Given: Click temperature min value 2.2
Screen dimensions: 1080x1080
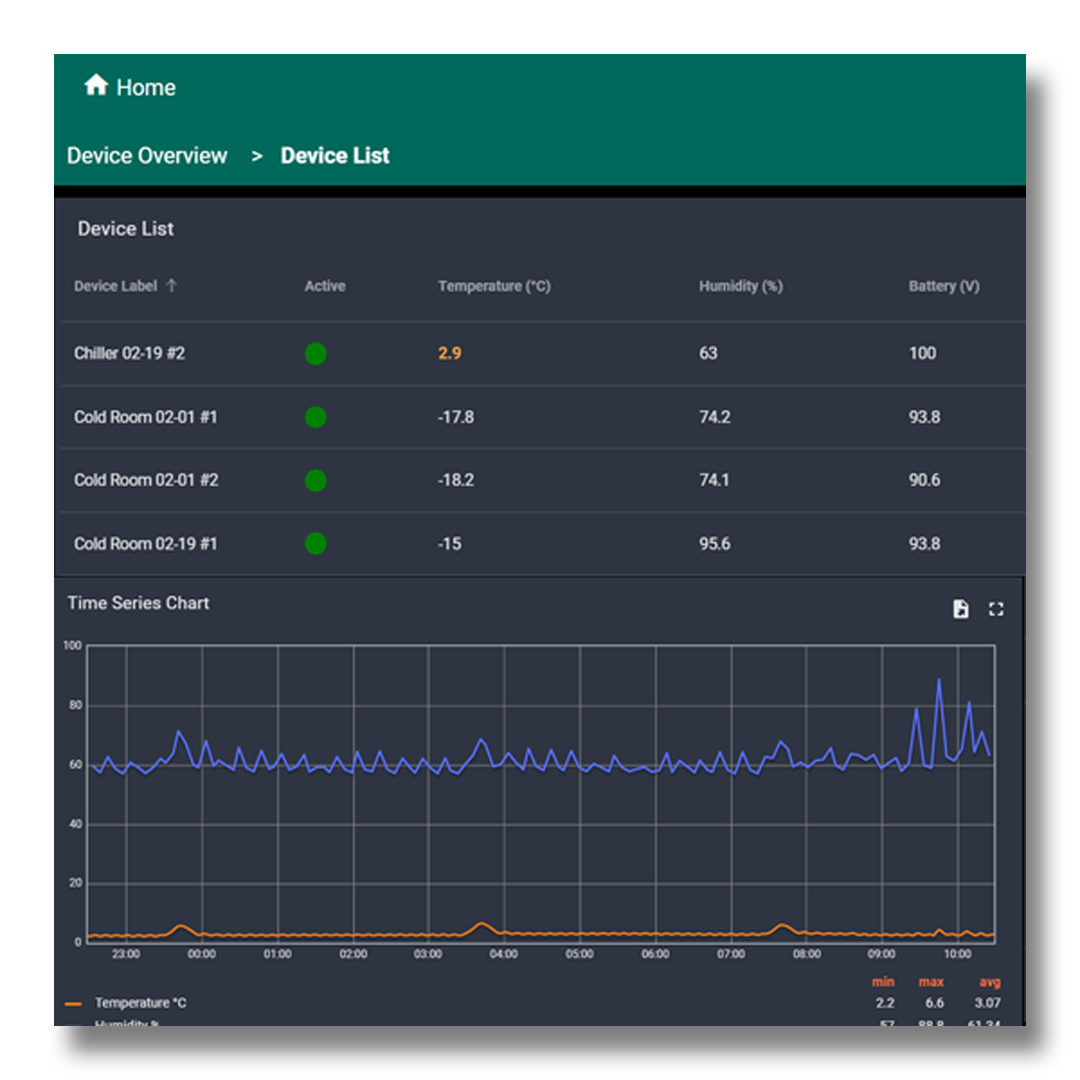Looking at the screenshot, I should [885, 1003].
